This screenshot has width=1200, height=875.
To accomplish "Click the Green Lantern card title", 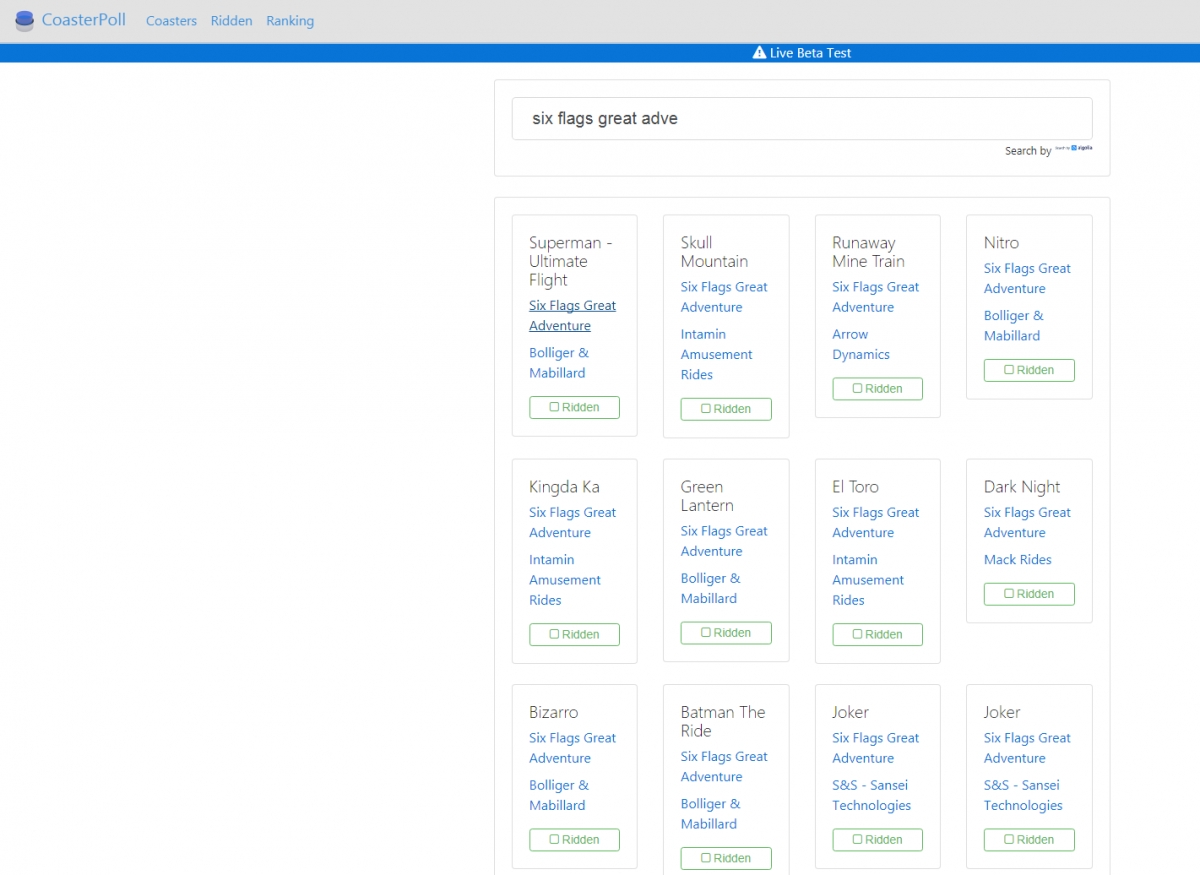I will click(x=707, y=496).
